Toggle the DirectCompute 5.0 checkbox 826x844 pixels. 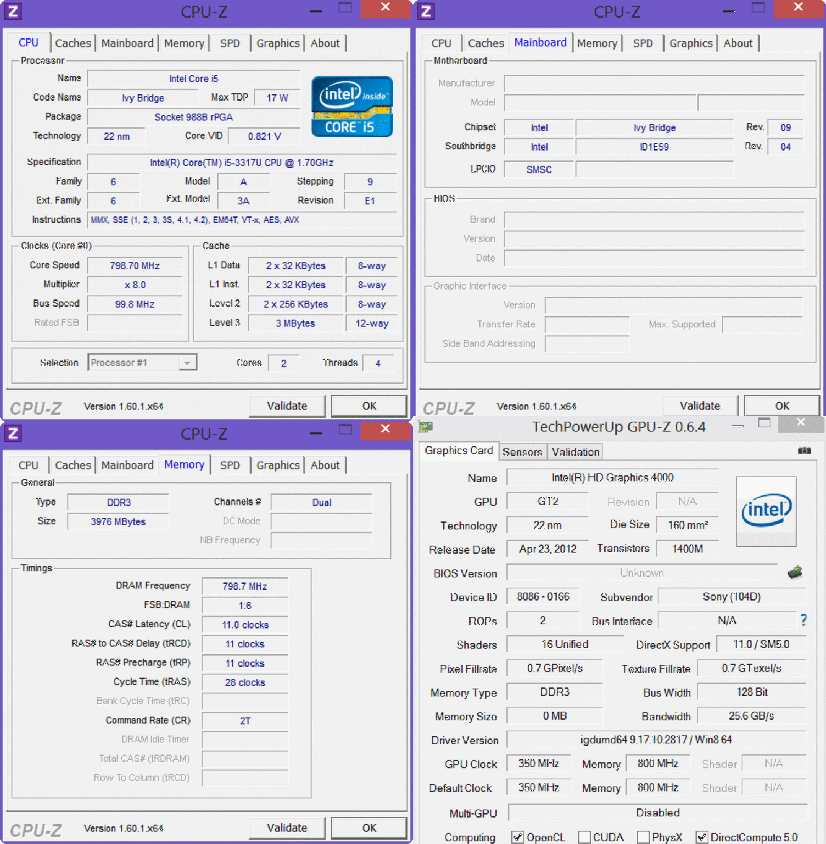(x=702, y=837)
